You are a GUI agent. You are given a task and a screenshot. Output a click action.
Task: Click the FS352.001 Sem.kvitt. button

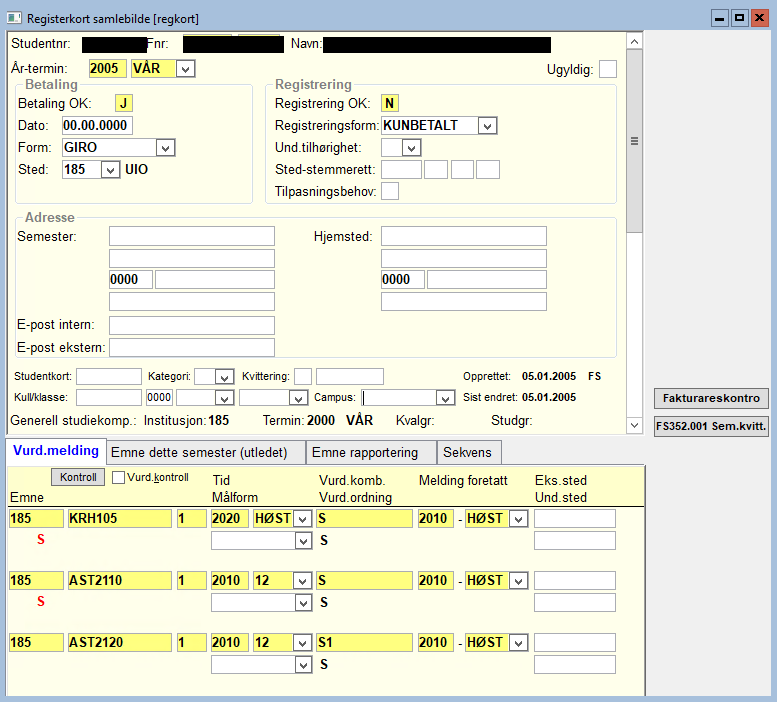(x=711, y=426)
